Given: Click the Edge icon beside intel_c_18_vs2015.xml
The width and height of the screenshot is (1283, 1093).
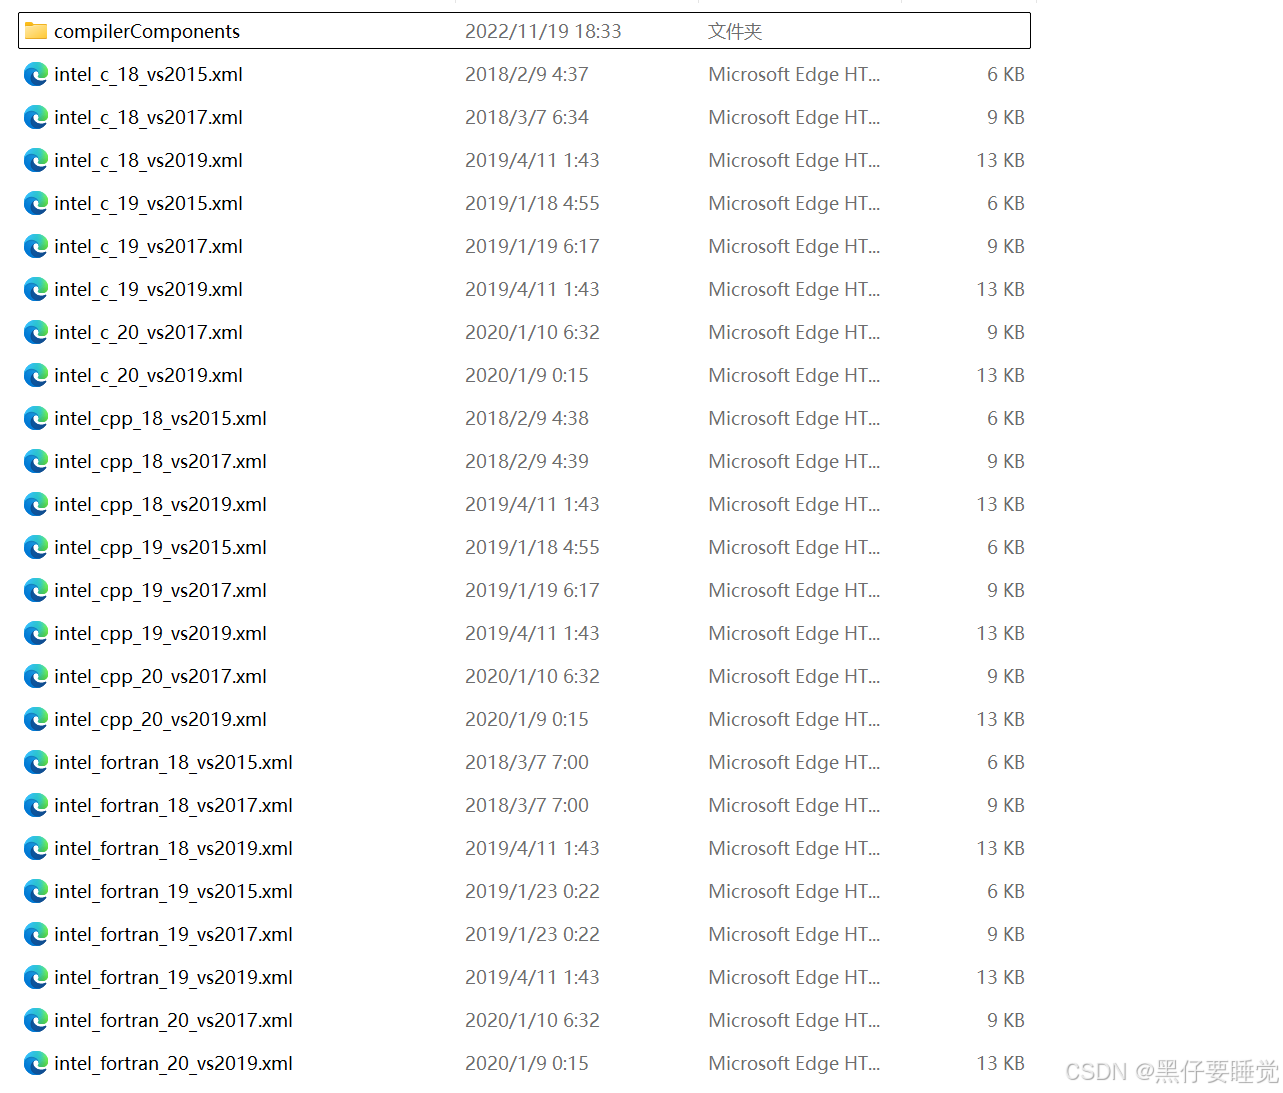Looking at the screenshot, I should coord(36,74).
